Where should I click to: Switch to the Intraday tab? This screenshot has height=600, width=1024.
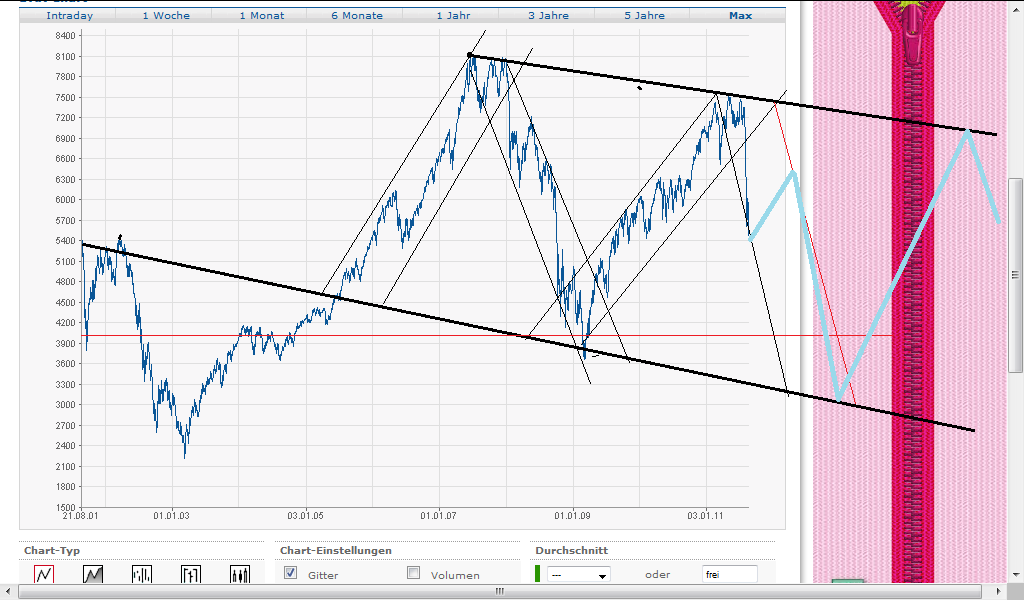click(x=69, y=16)
